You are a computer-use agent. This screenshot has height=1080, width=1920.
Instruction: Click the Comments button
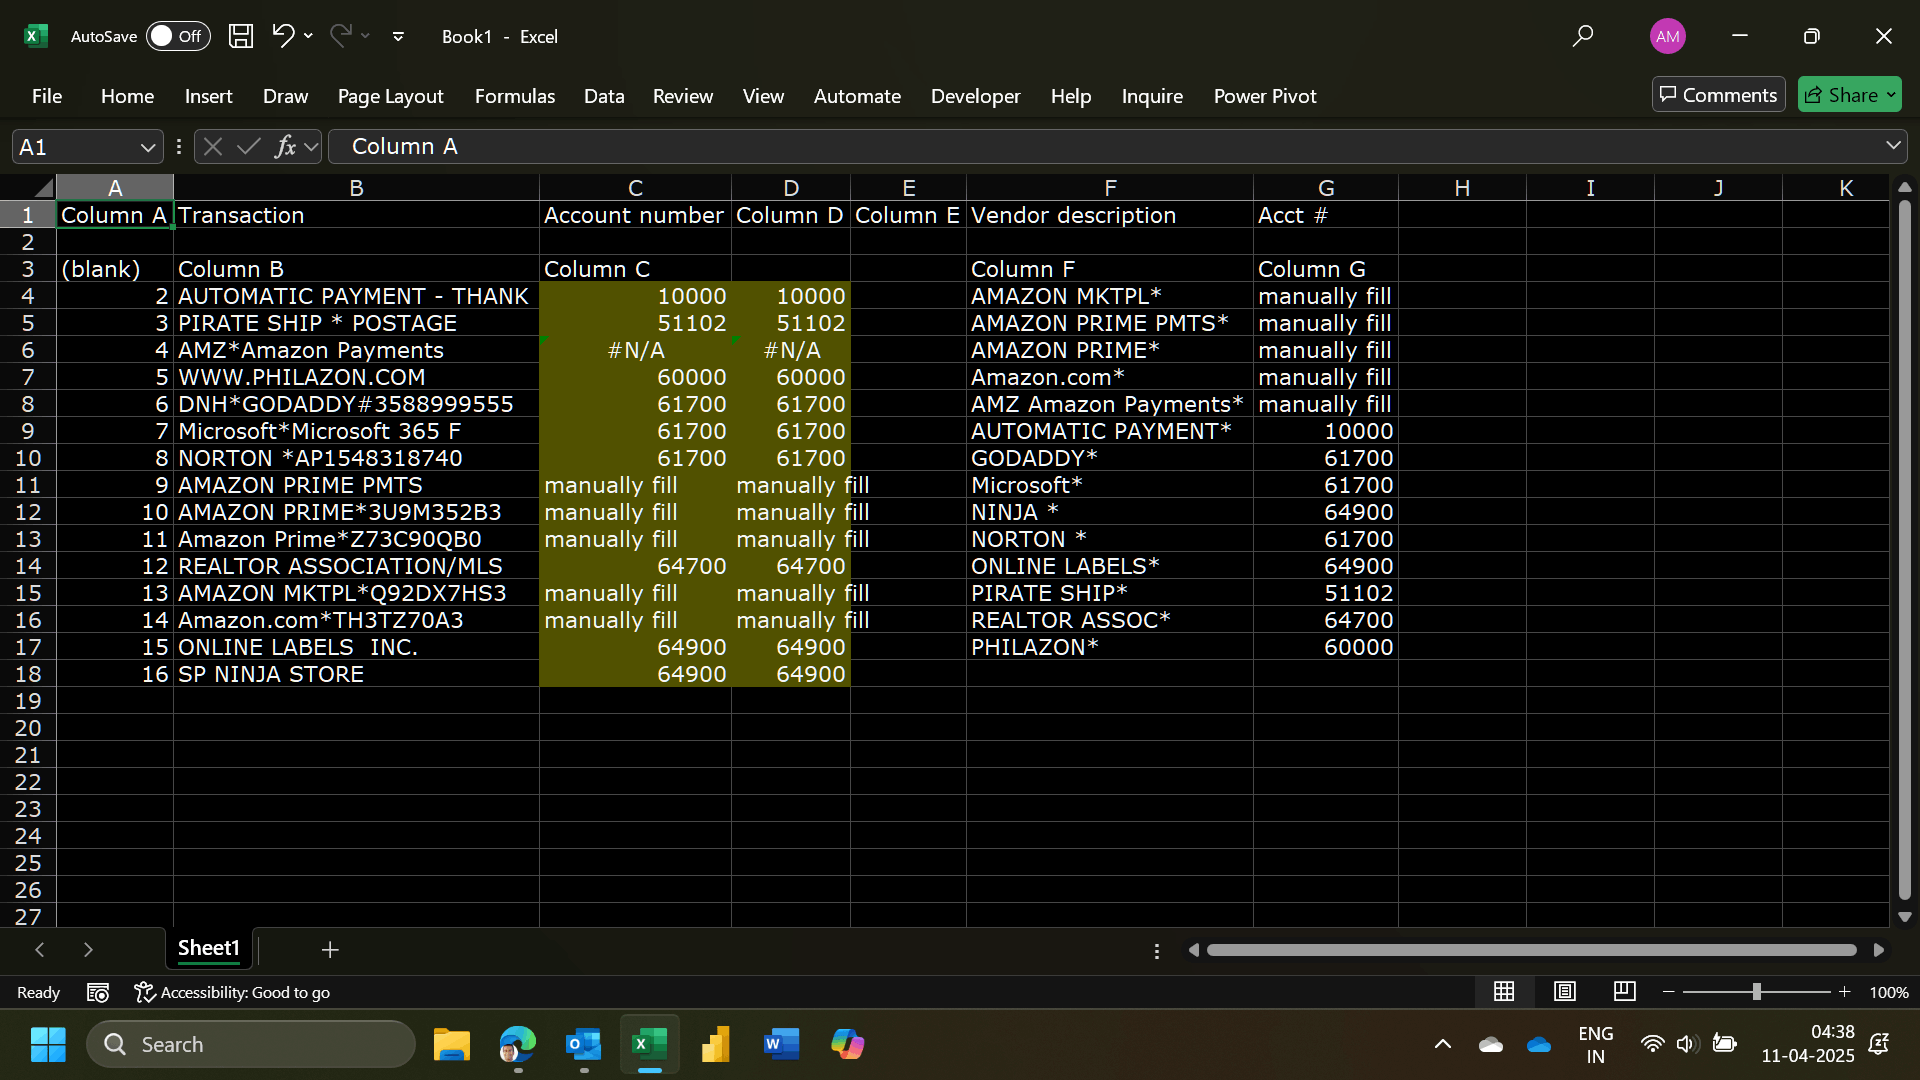tap(1718, 95)
